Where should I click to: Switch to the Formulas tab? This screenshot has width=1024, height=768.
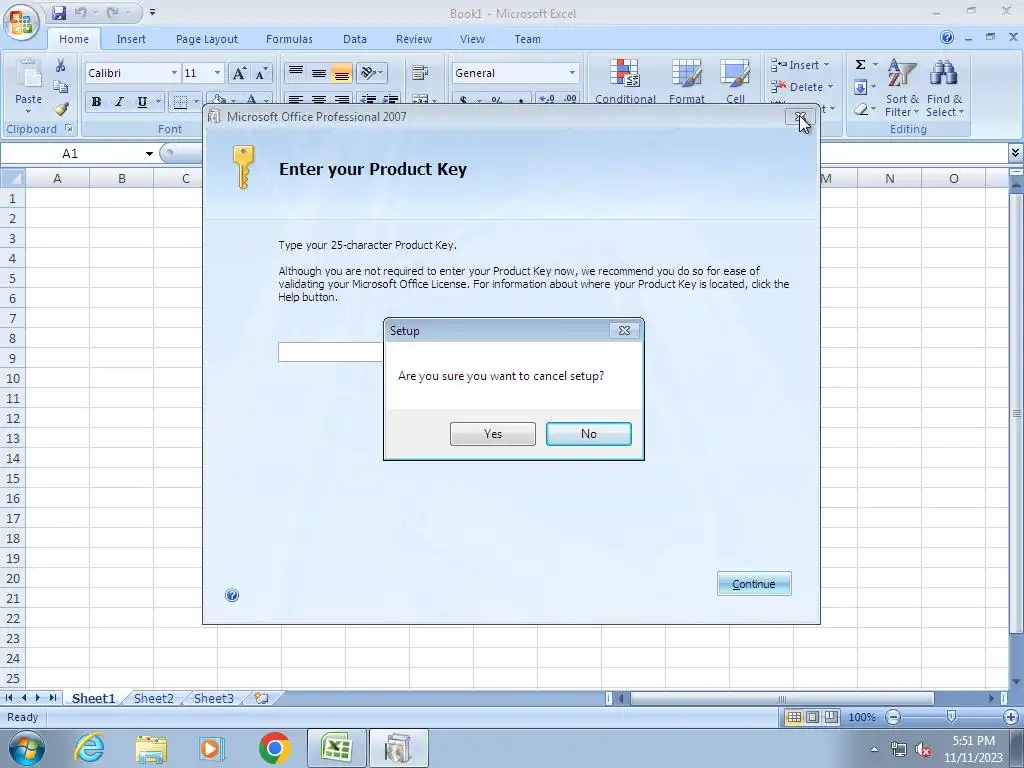click(289, 39)
